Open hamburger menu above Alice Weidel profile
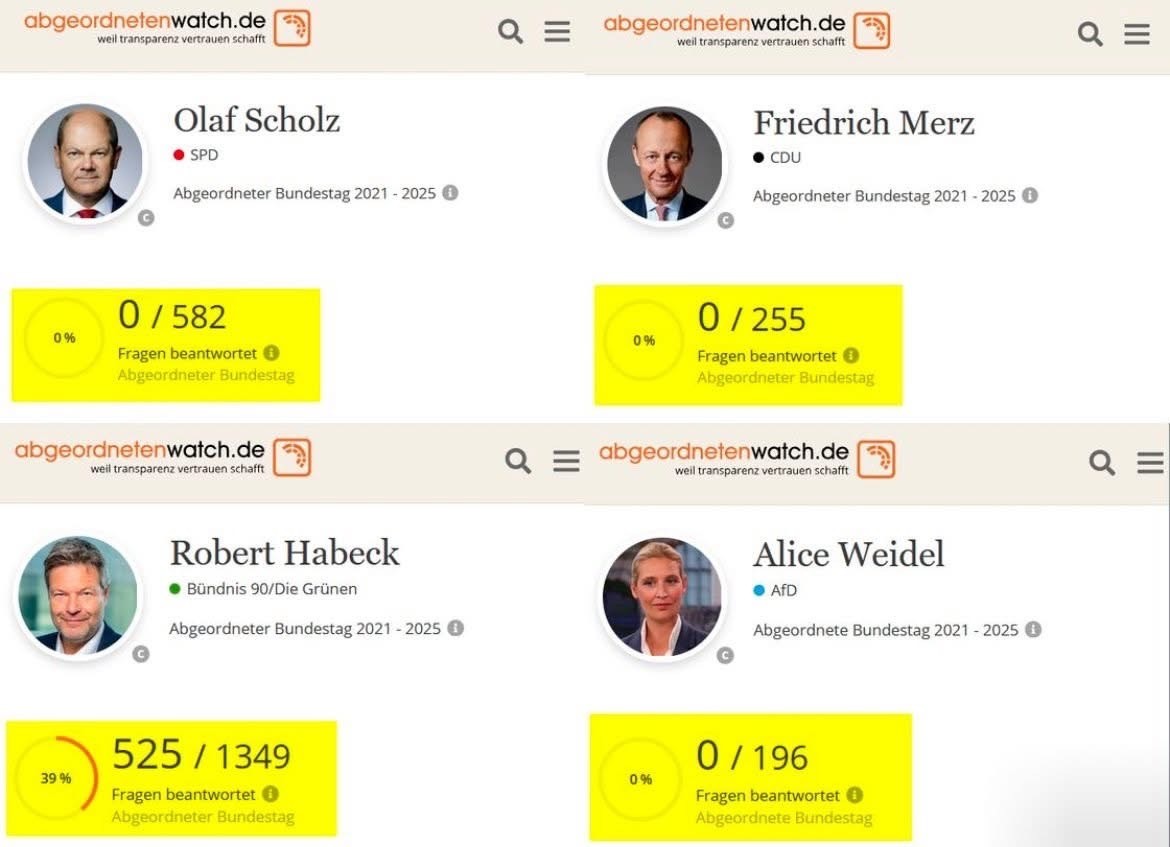 pyautogui.click(x=1150, y=463)
